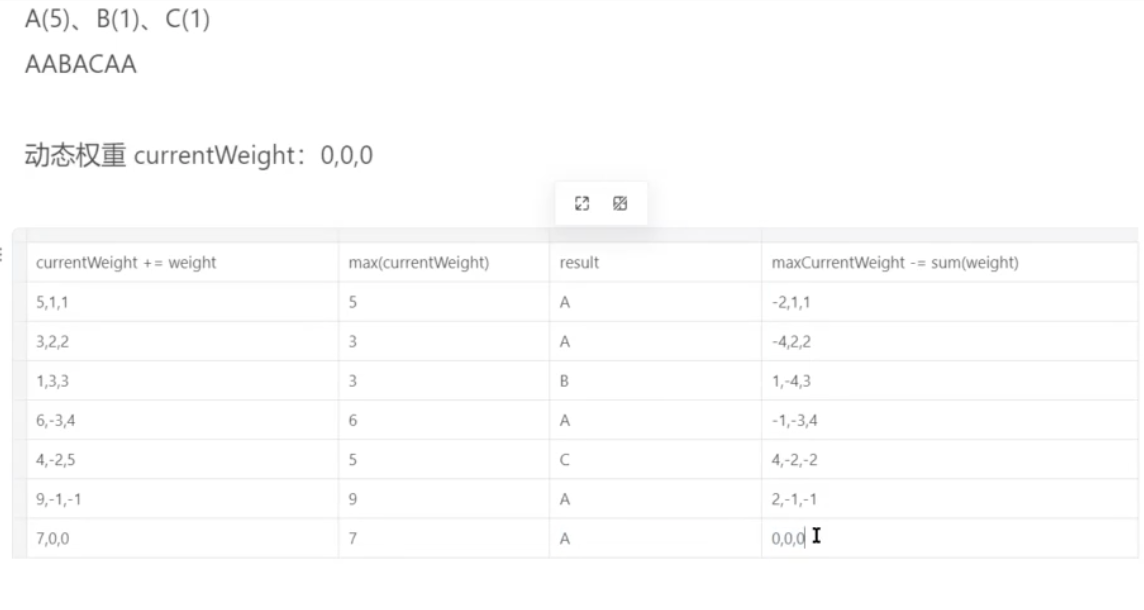Select the "currentWeight += weight" header cell
The width and height of the screenshot is (1144, 610).
[182, 263]
